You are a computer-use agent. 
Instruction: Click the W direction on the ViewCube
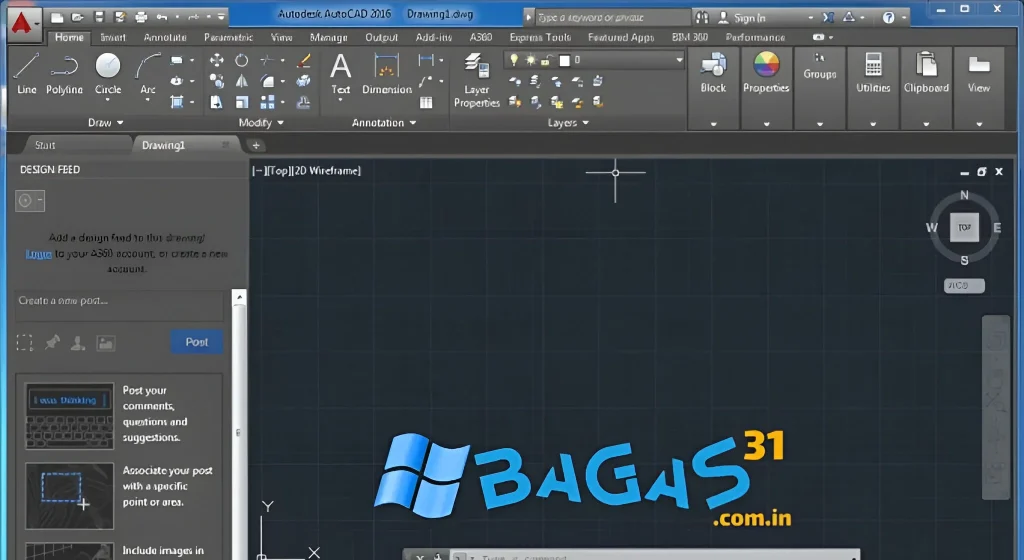pyautogui.click(x=932, y=228)
